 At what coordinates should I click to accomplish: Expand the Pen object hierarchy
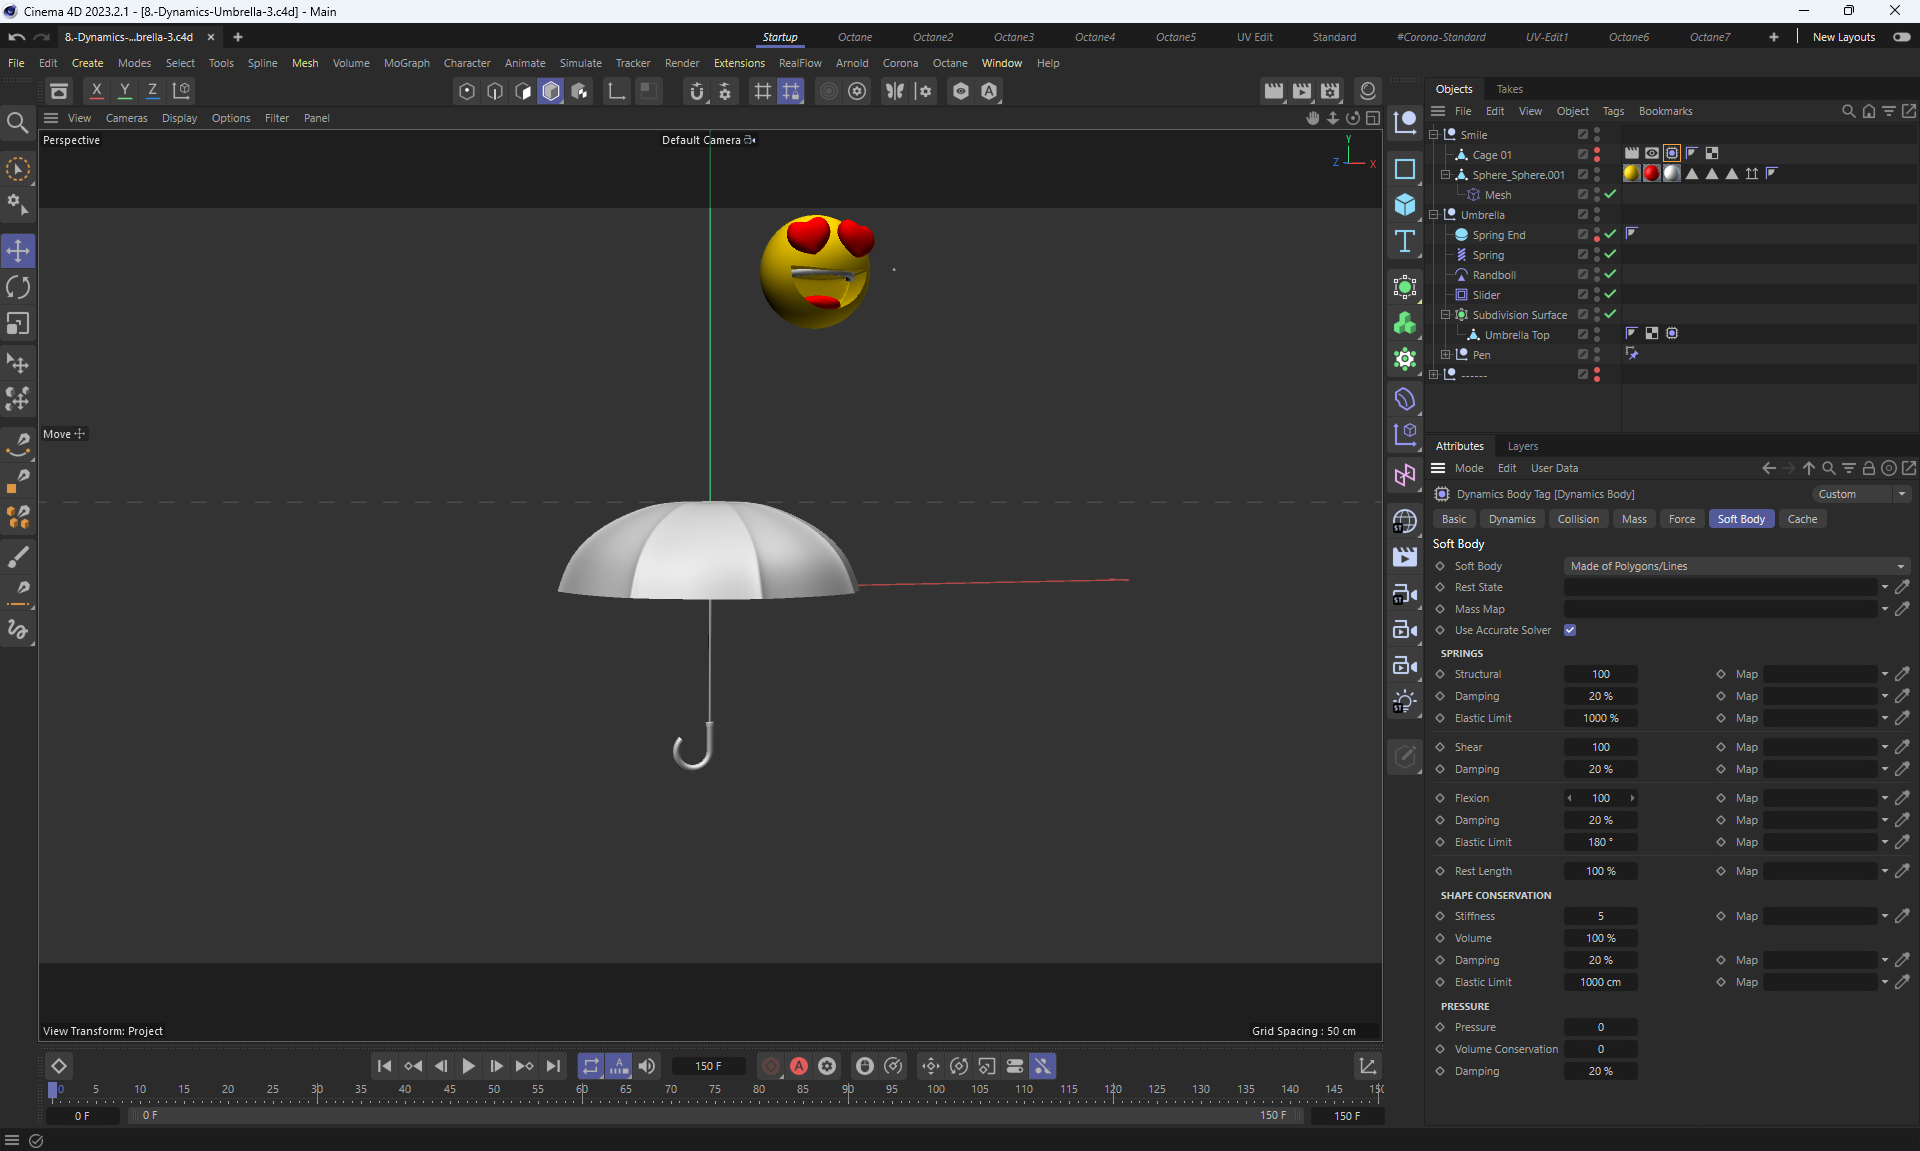click(x=1445, y=355)
